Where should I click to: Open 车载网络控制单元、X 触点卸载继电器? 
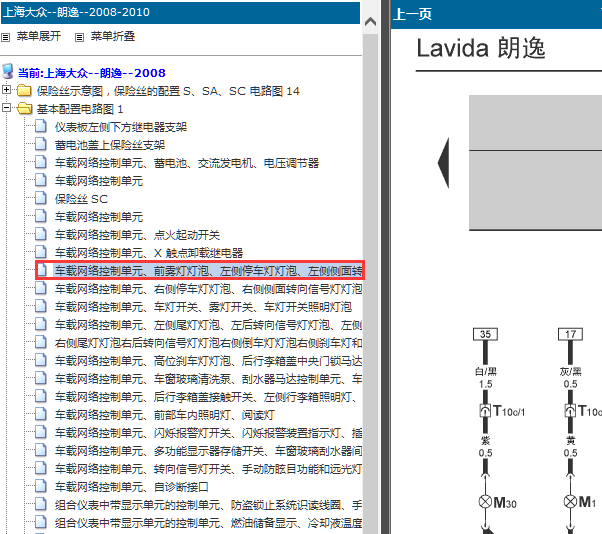149,253
